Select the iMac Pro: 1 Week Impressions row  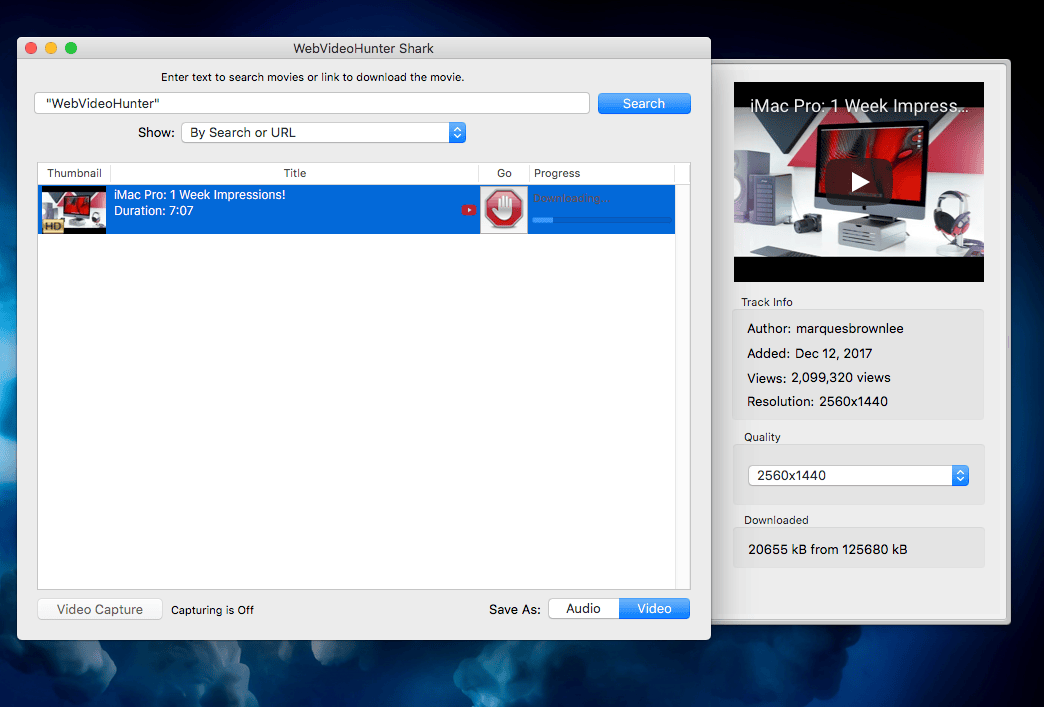(356, 210)
